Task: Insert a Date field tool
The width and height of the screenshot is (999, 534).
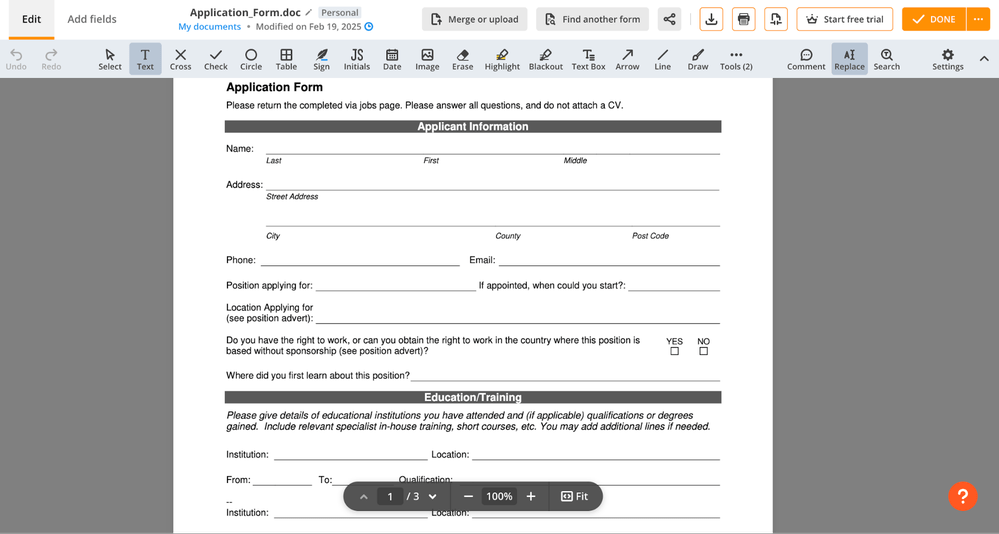Action: [392, 59]
